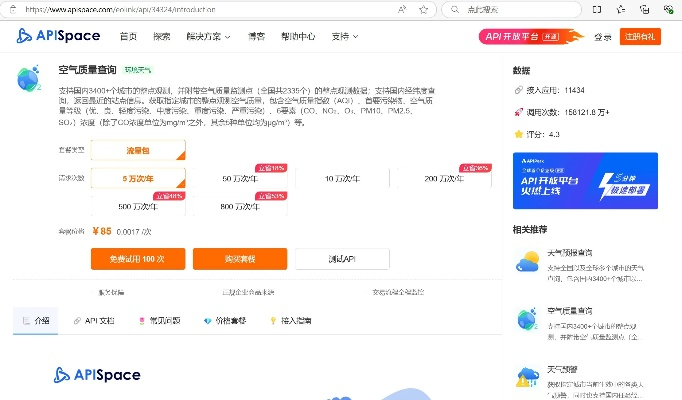Select the 5万次/年 request option
682x400 pixels.
pos(138,177)
